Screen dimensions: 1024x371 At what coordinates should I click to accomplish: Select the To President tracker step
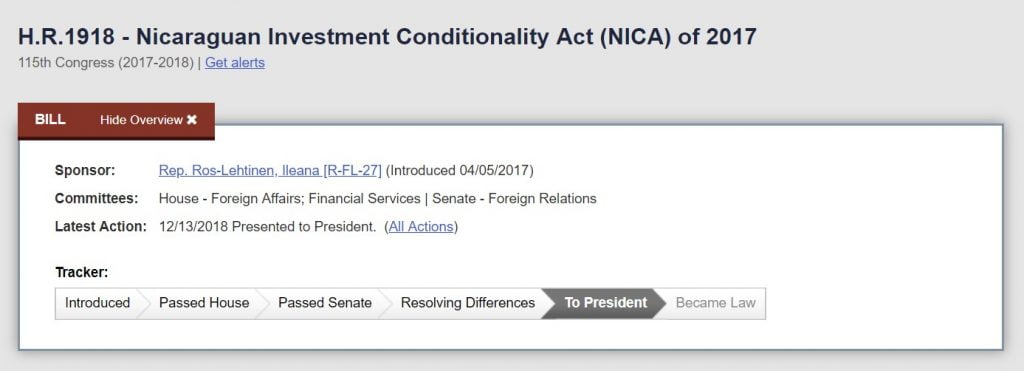tap(605, 303)
